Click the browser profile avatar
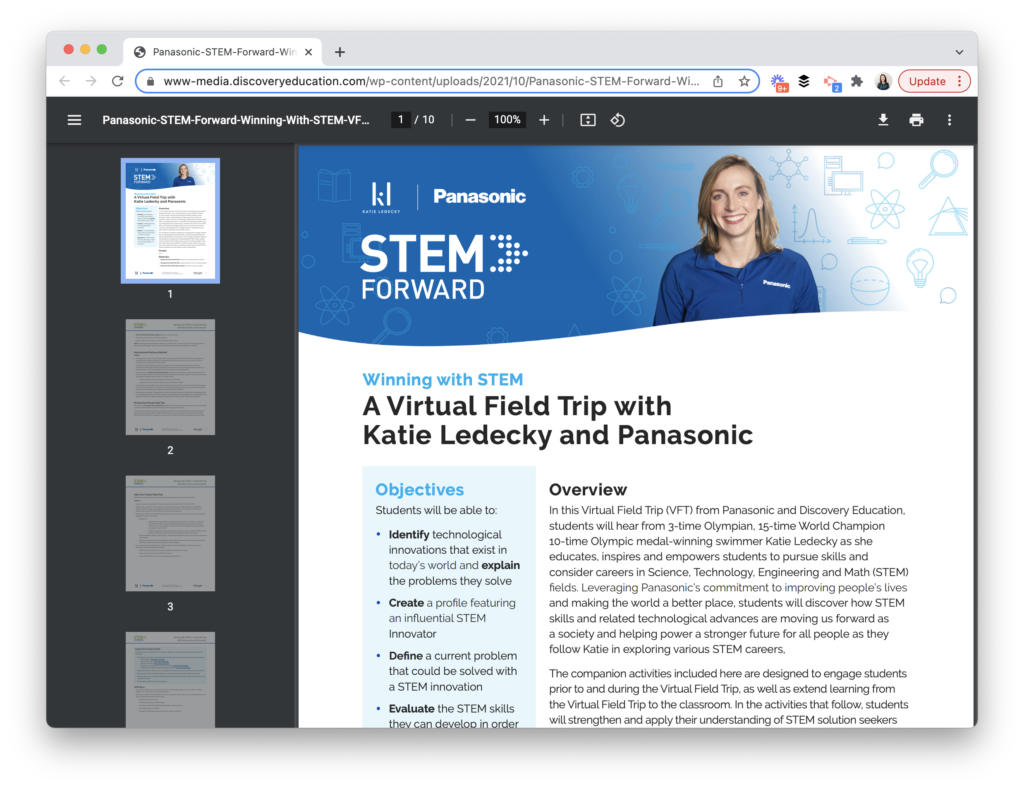 884,81
